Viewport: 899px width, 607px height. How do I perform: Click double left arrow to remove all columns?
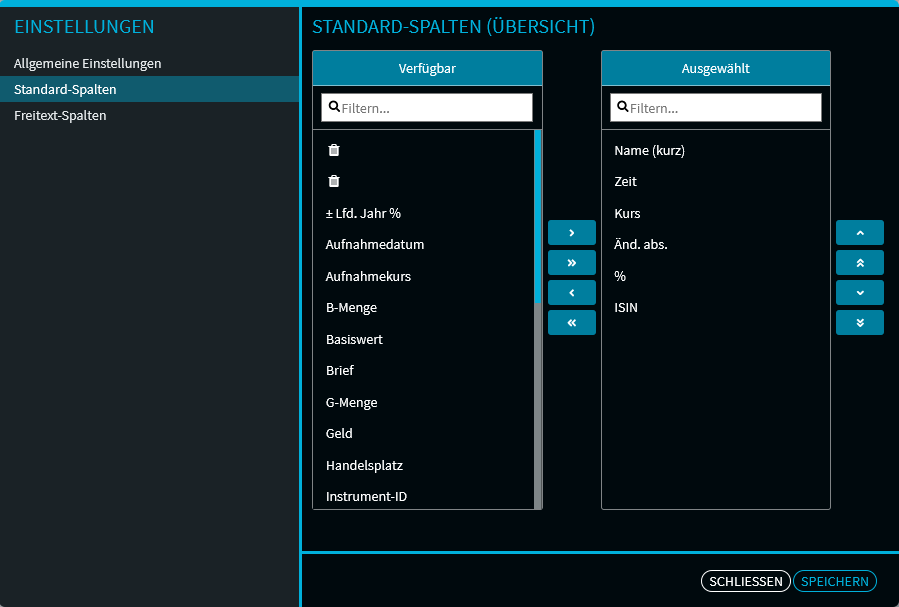pyautogui.click(x=571, y=322)
